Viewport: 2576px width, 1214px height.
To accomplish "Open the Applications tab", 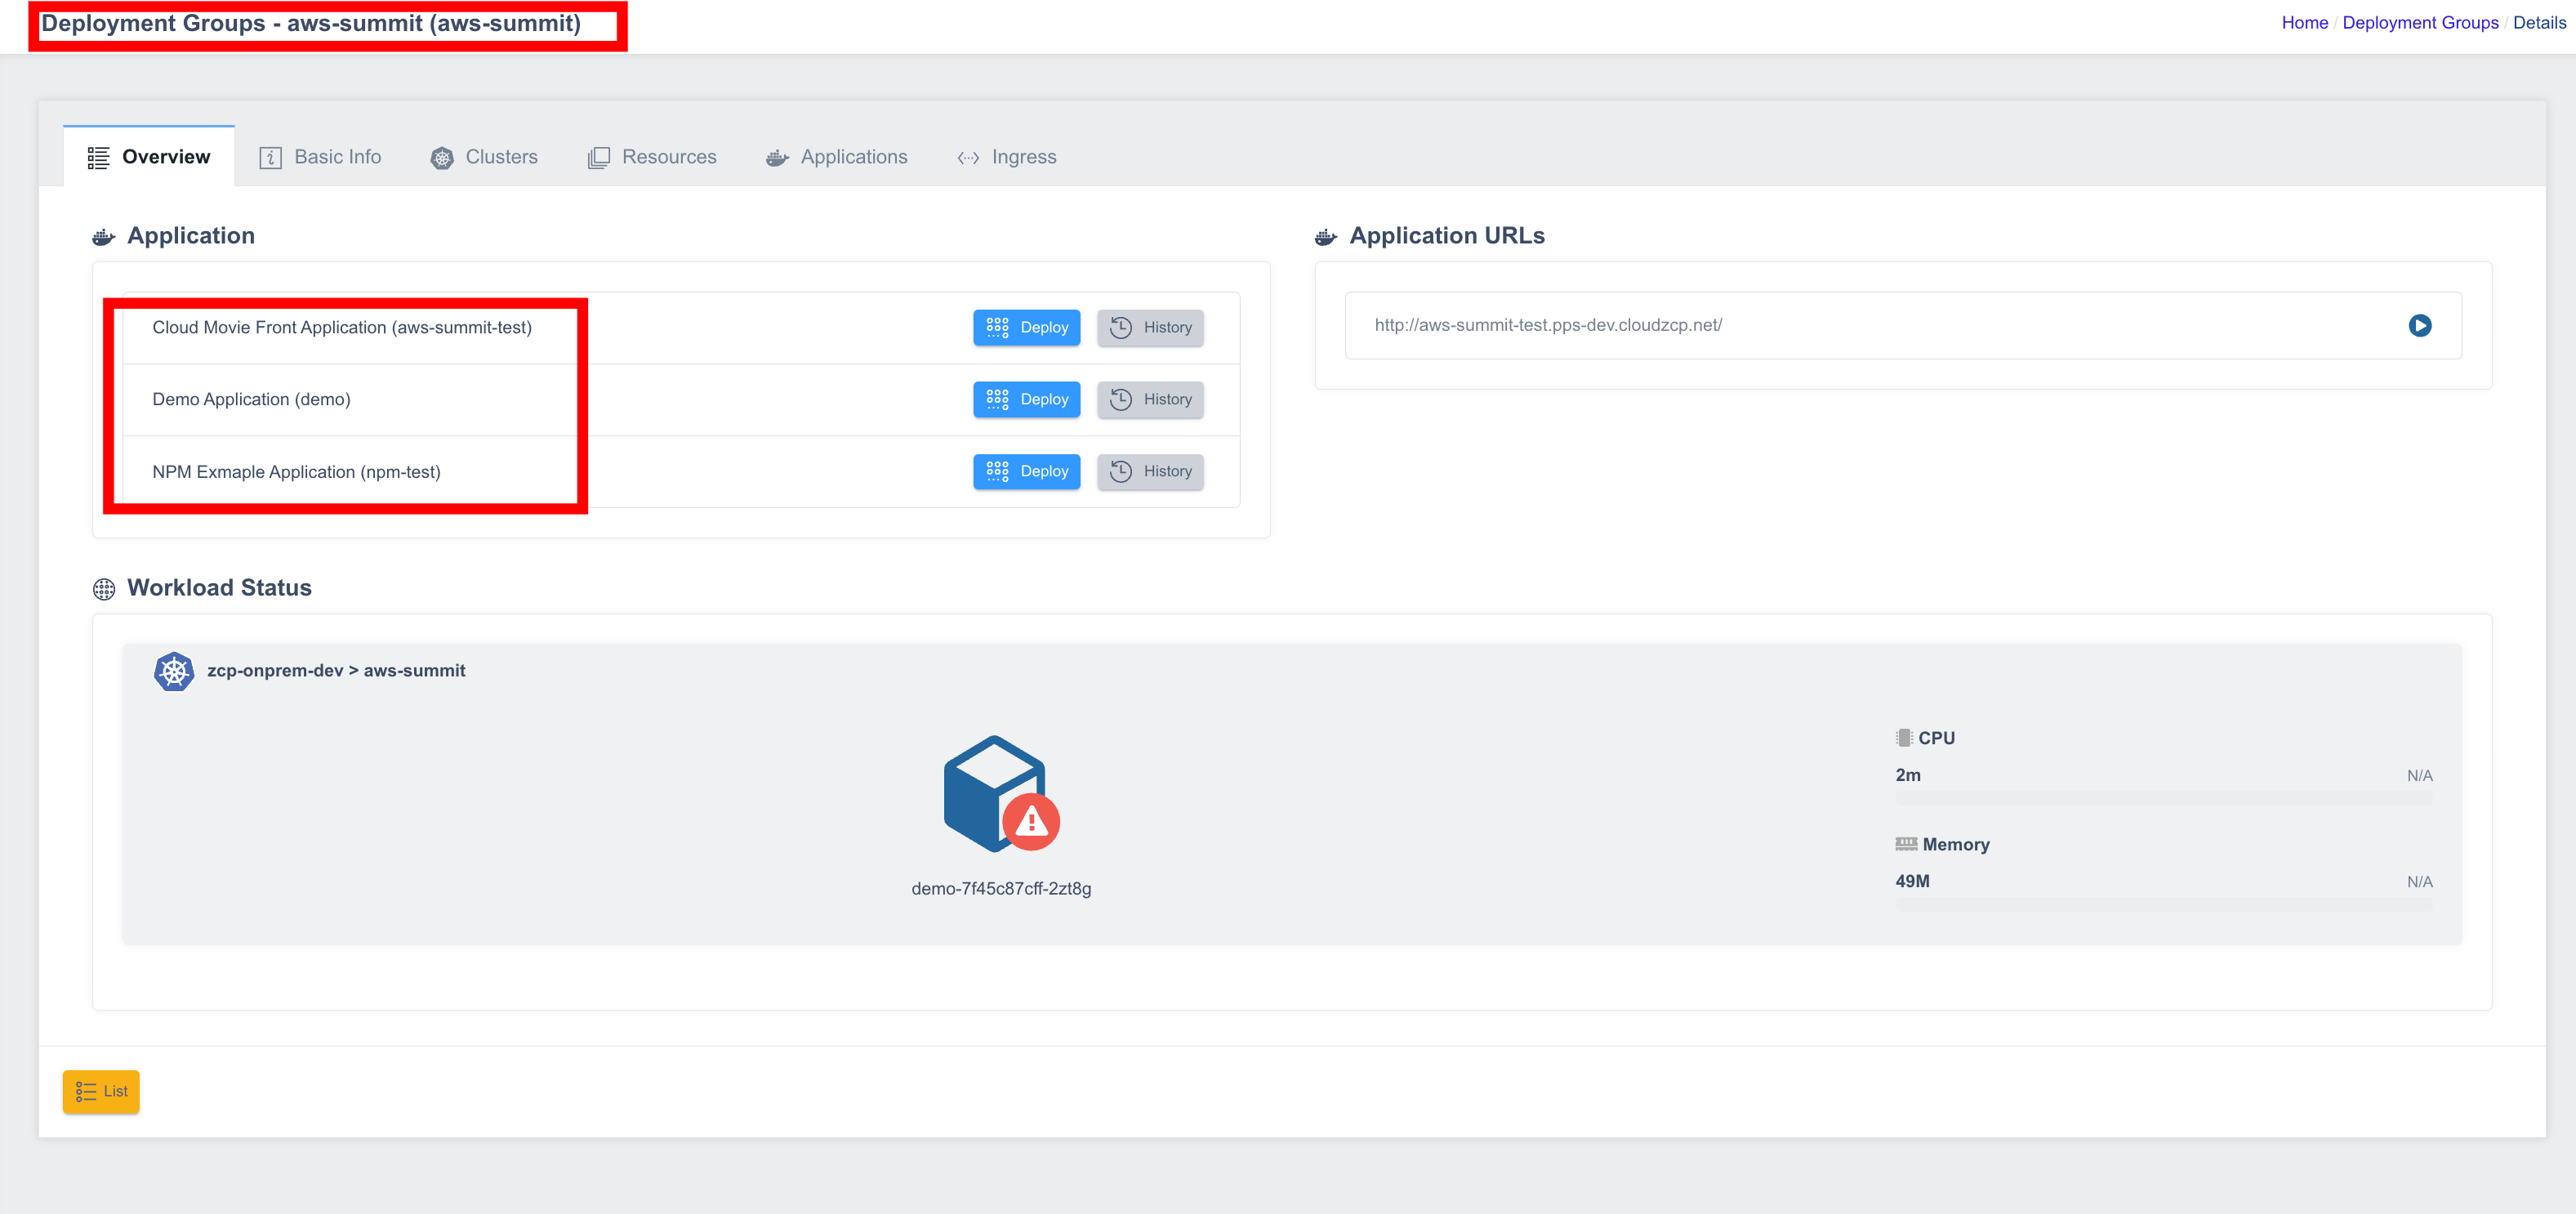I will coord(837,157).
